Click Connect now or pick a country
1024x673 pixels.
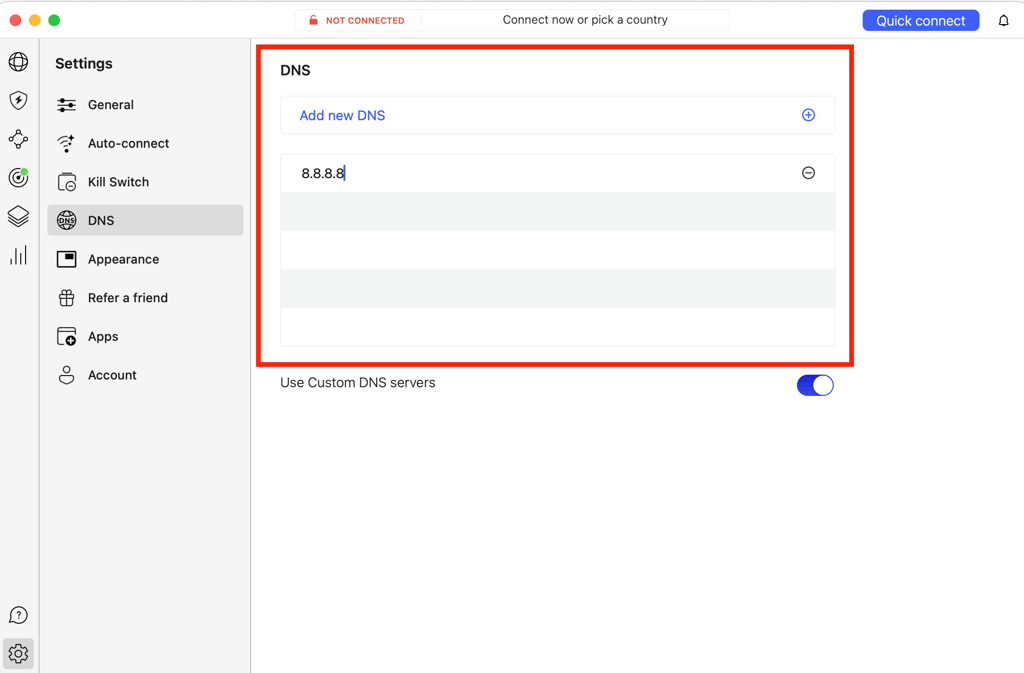pyautogui.click(x=585, y=20)
